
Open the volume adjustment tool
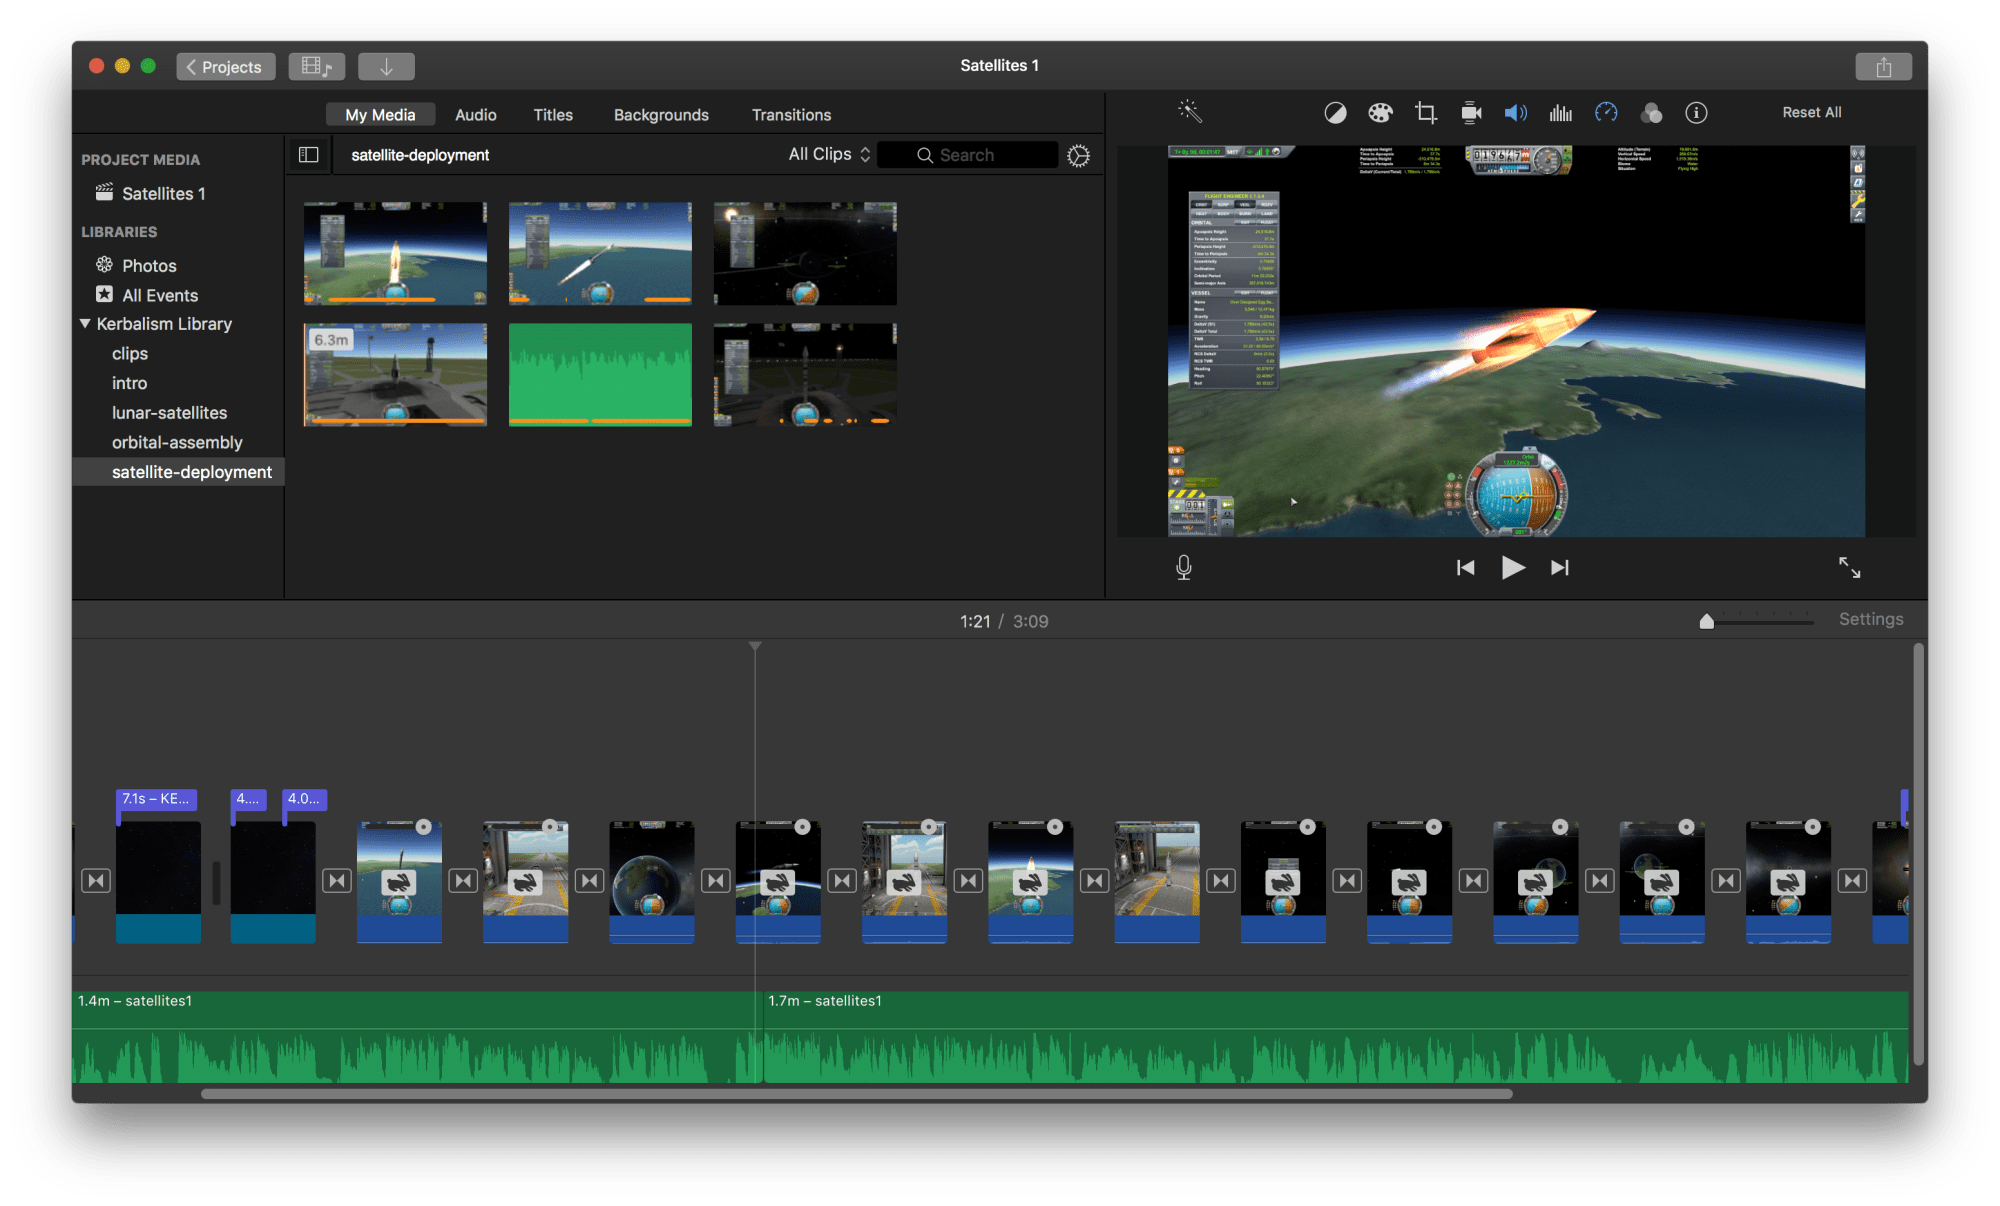click(1516, 113)
